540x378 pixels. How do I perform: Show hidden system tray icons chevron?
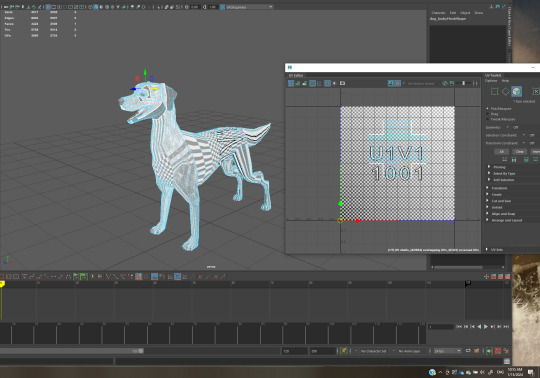click(440, 372)
